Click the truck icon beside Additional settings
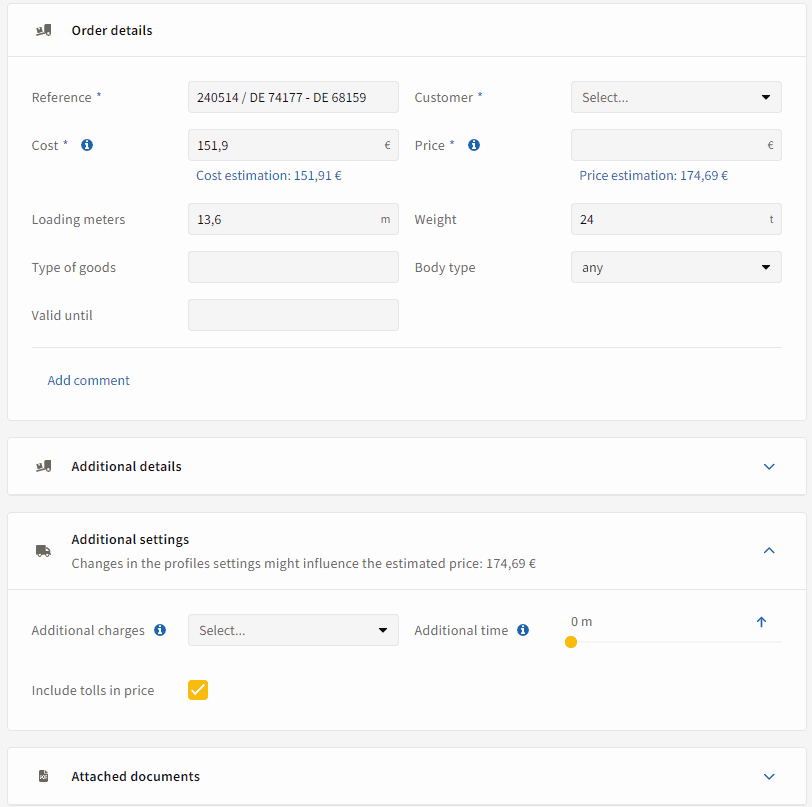Viewport: 812px width, 807px height. (43, 551)
